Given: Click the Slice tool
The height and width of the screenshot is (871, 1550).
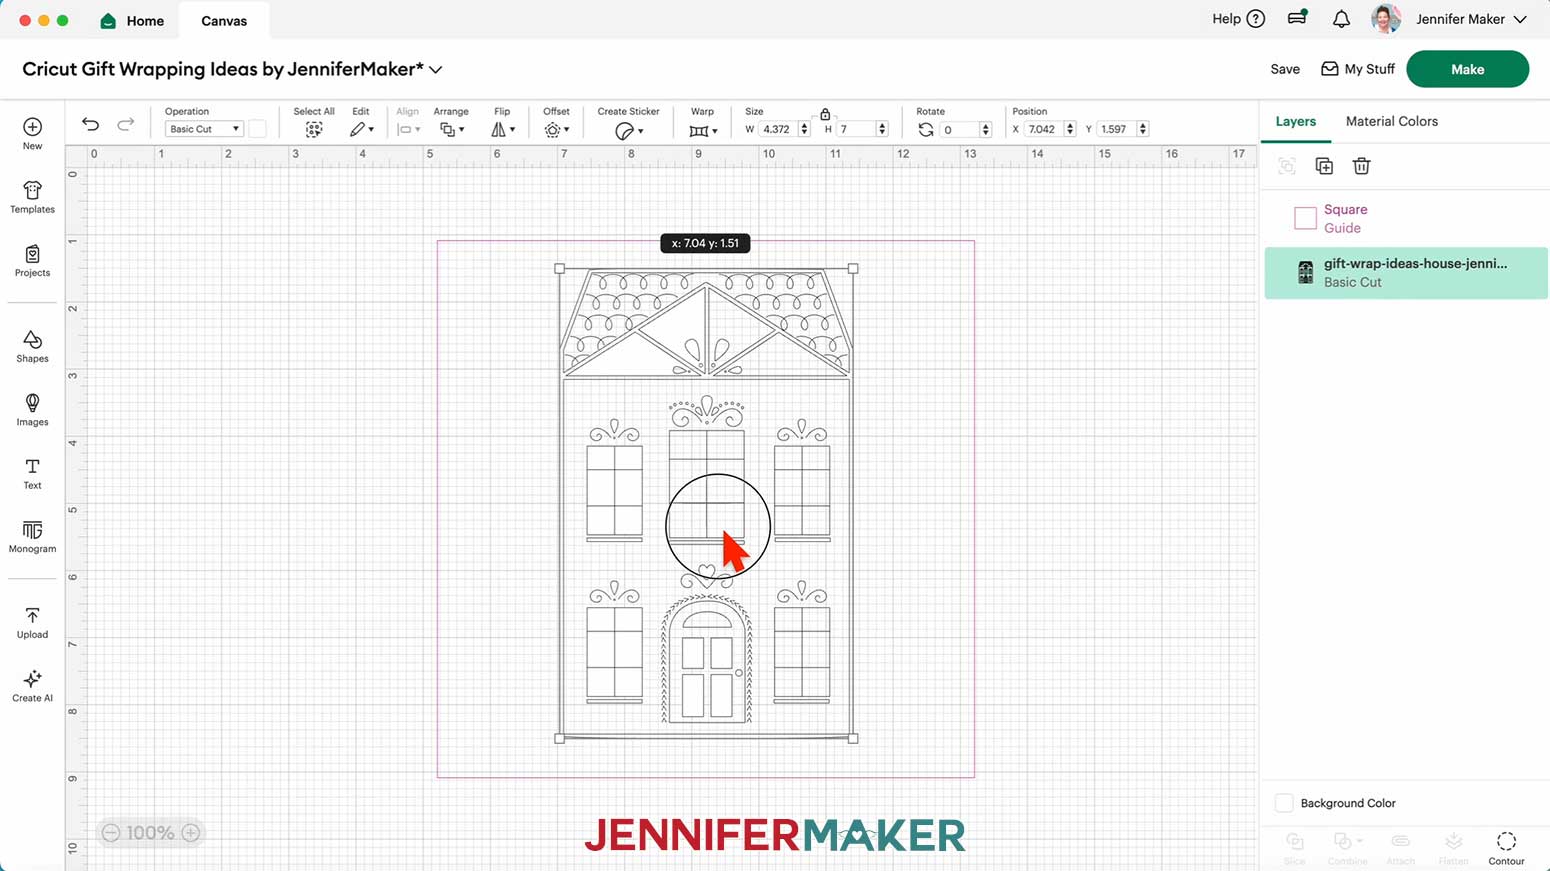Looking at the screenshot, I should [x=1294, y=848].
